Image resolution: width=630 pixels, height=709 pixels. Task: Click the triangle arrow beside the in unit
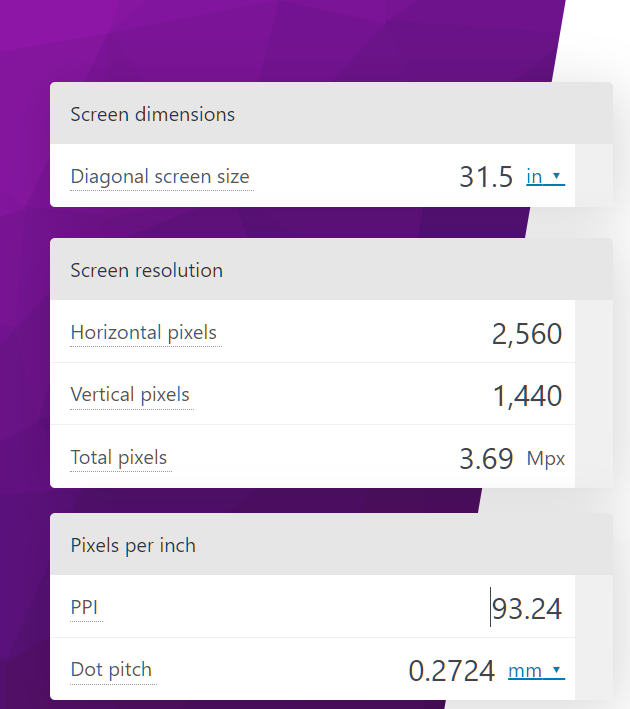(558, 177)
